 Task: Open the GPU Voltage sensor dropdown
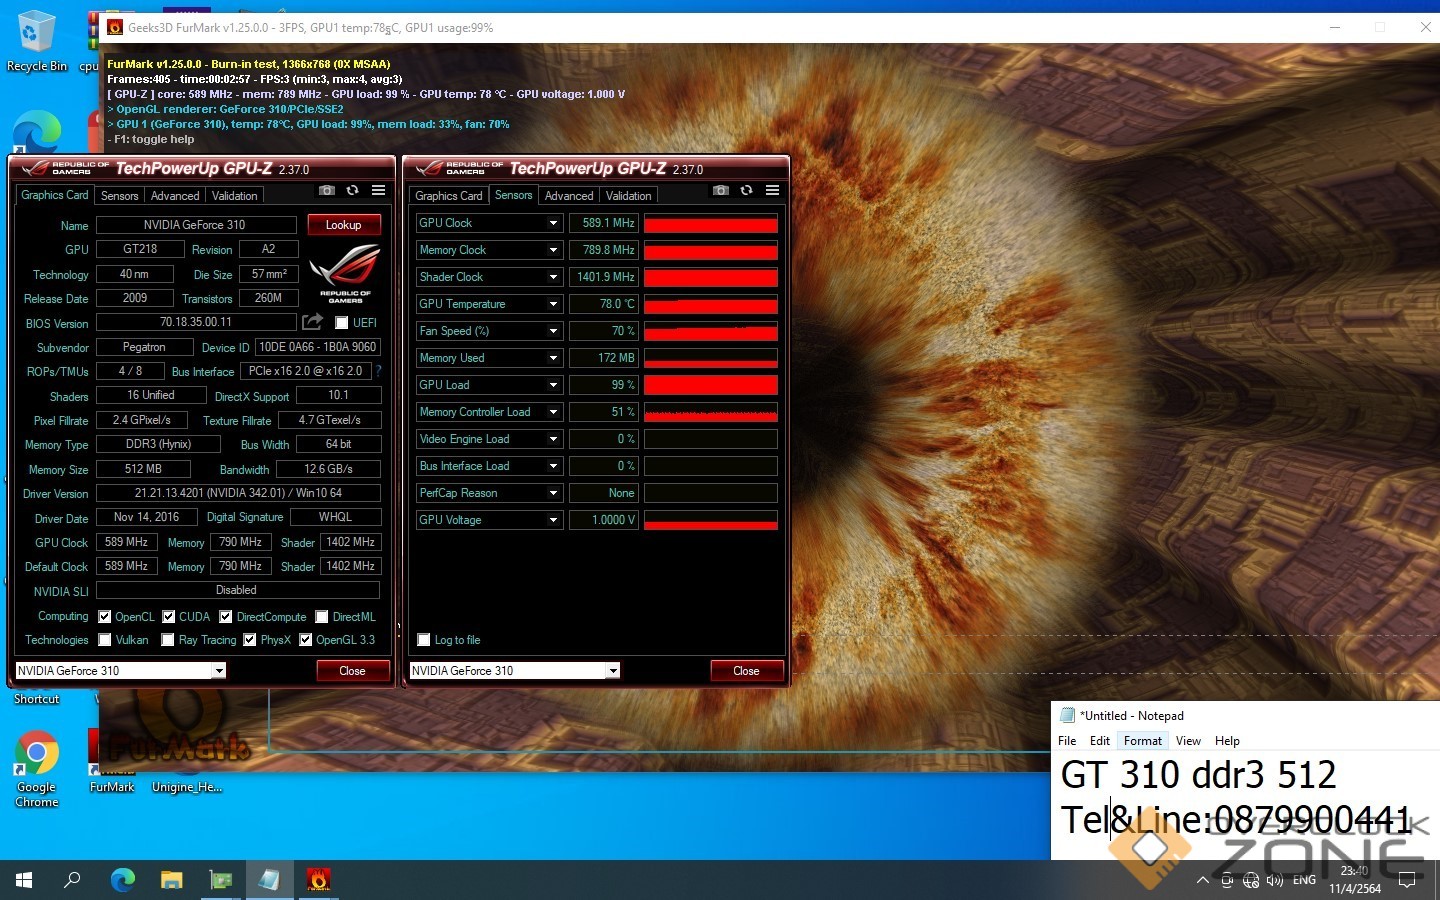[x=553, y=520]
